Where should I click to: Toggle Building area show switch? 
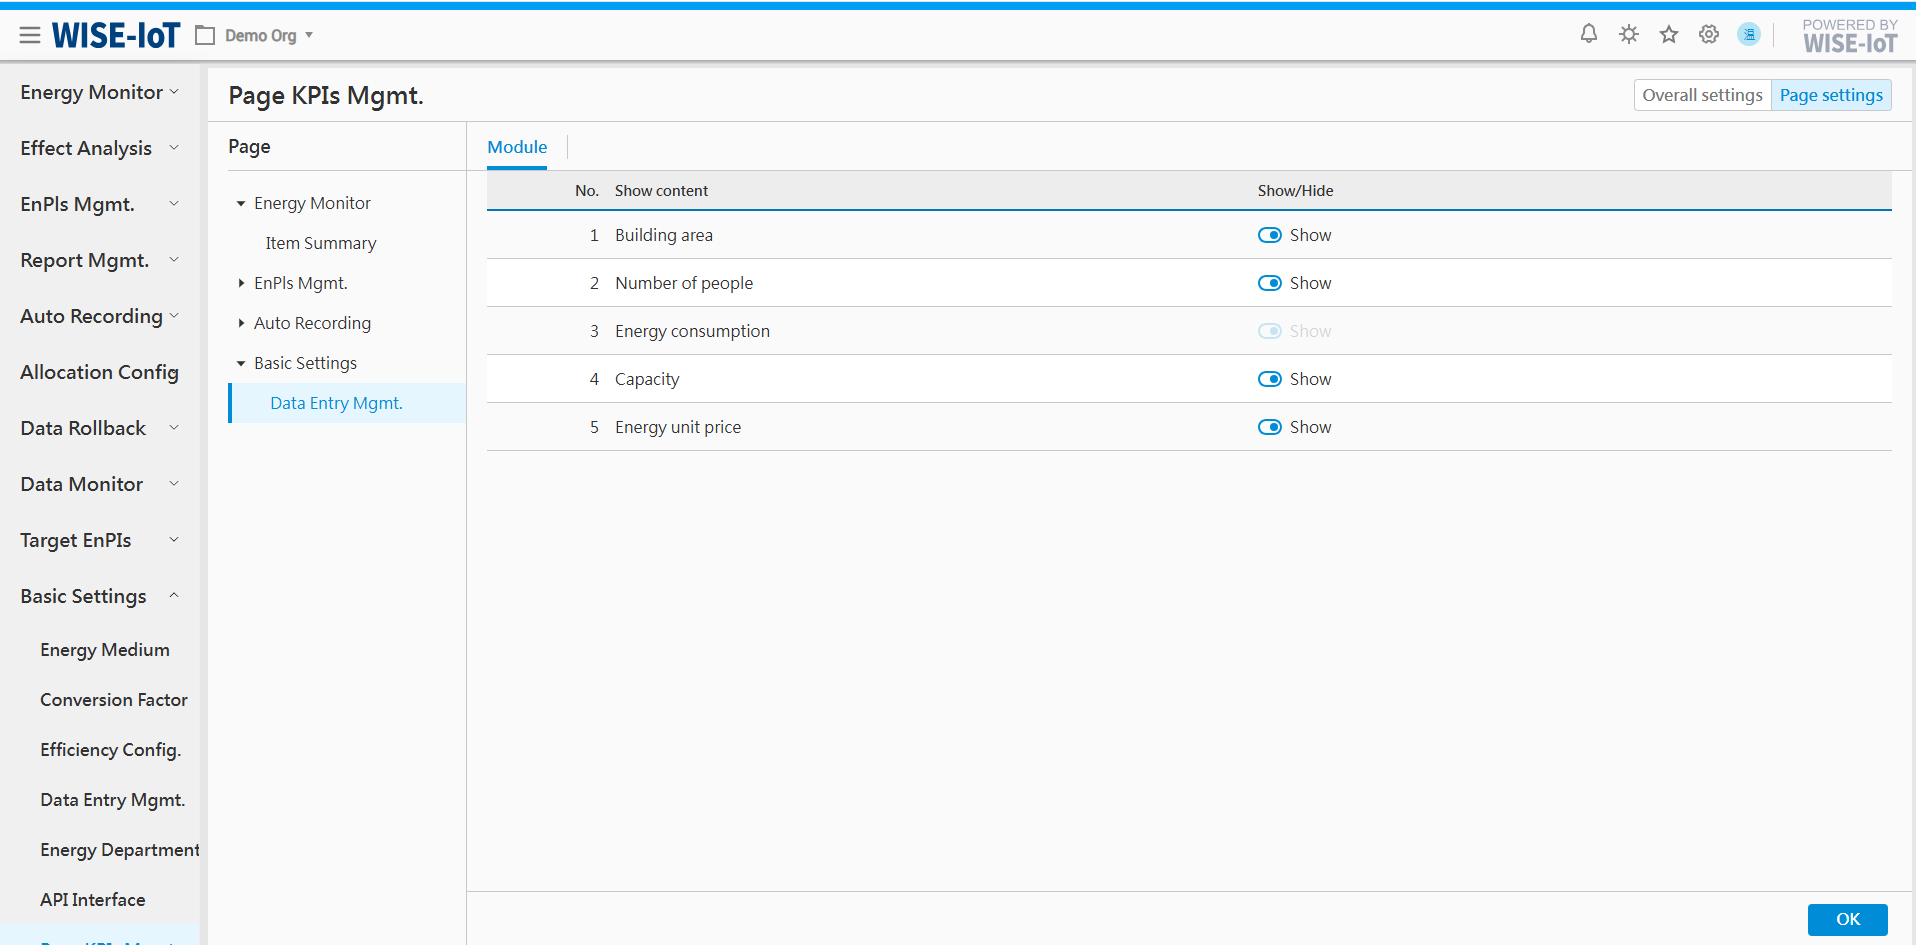(x=1269, y=235)
